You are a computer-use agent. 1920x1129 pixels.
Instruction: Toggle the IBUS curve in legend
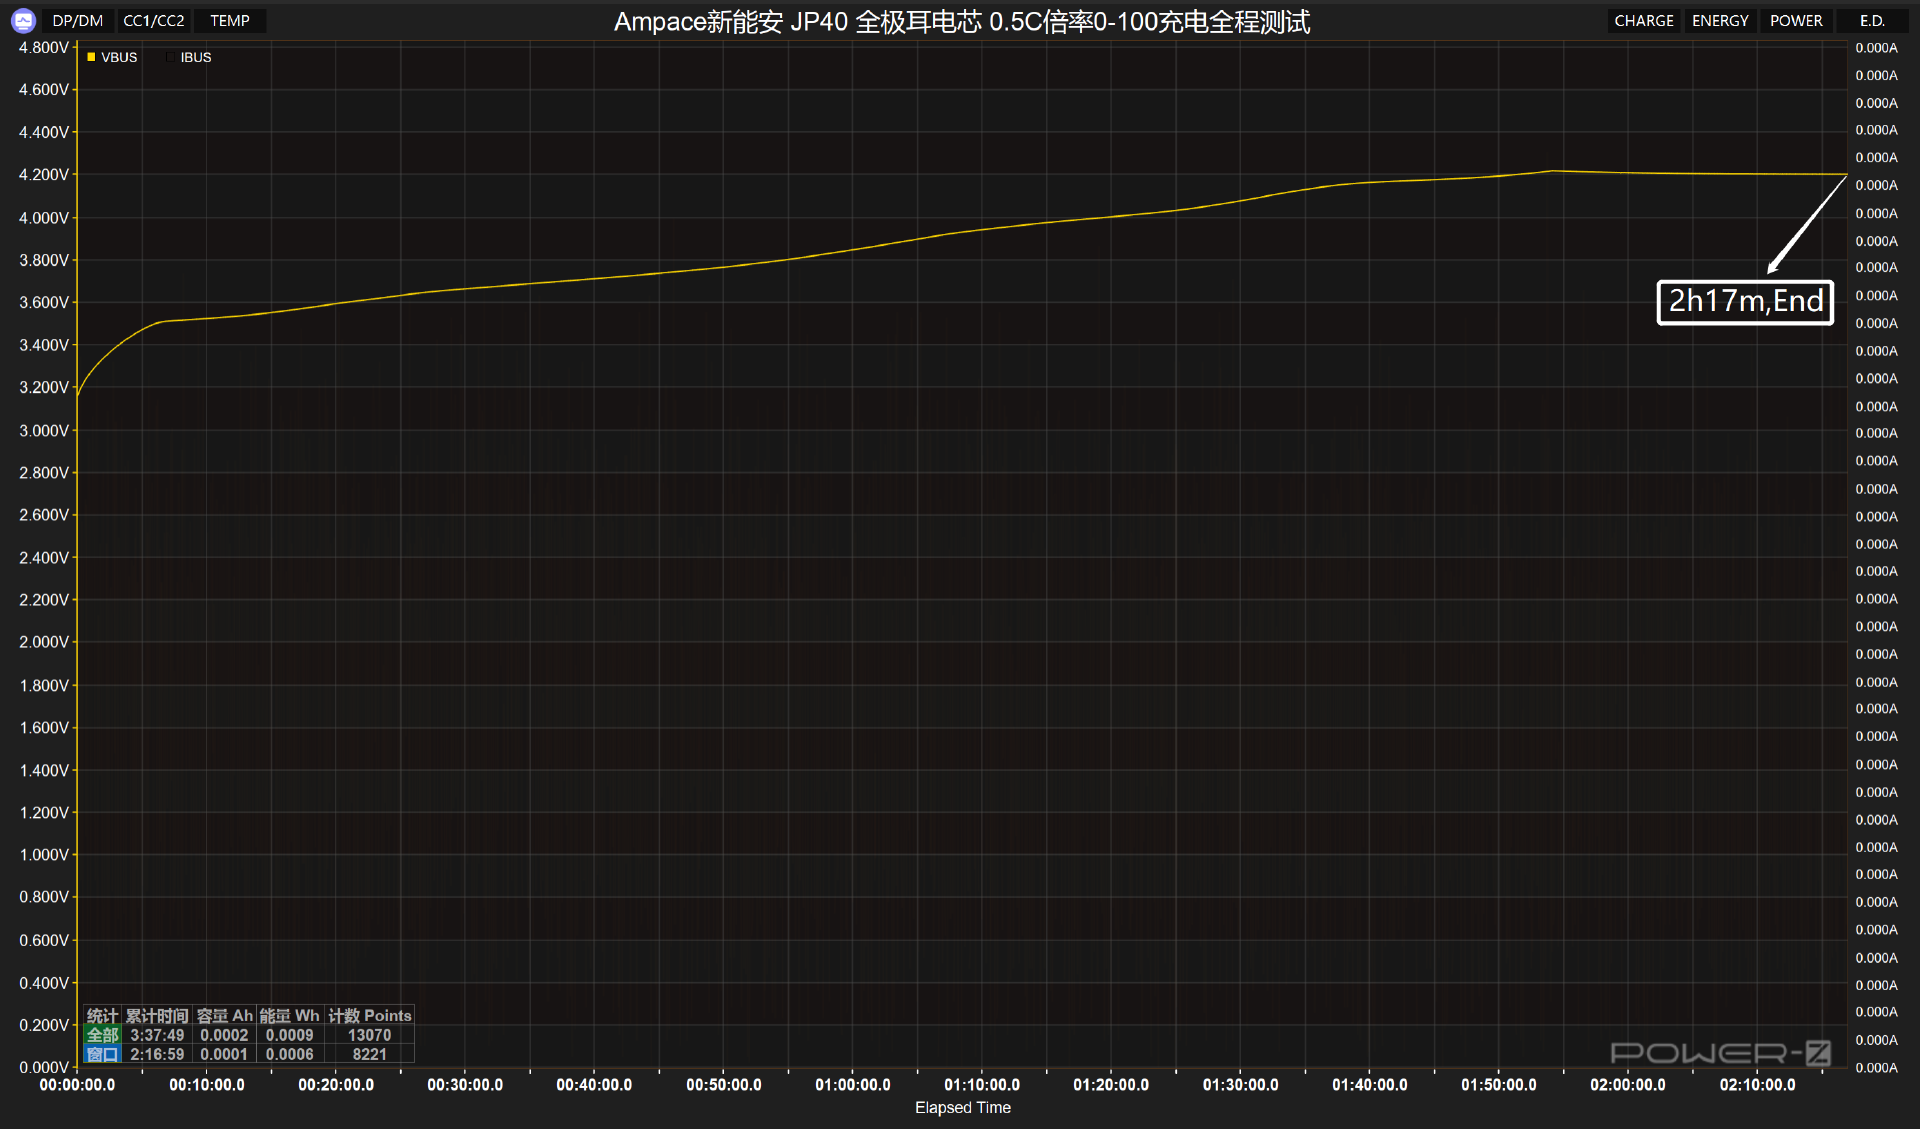pyautogui.click(x=189, y=57)
